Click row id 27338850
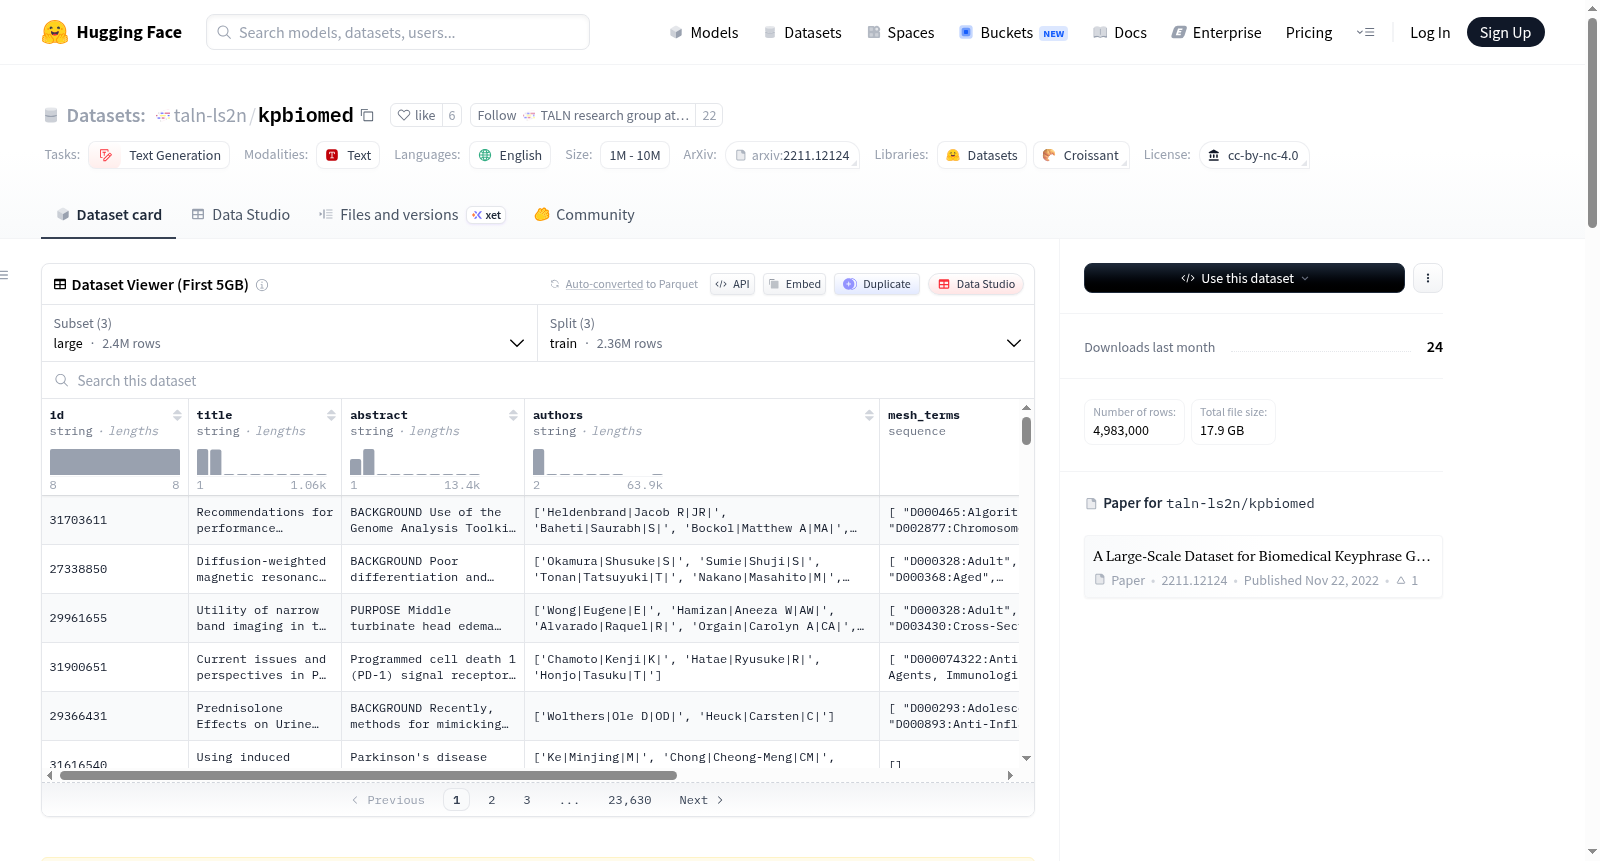 (78, 569)
